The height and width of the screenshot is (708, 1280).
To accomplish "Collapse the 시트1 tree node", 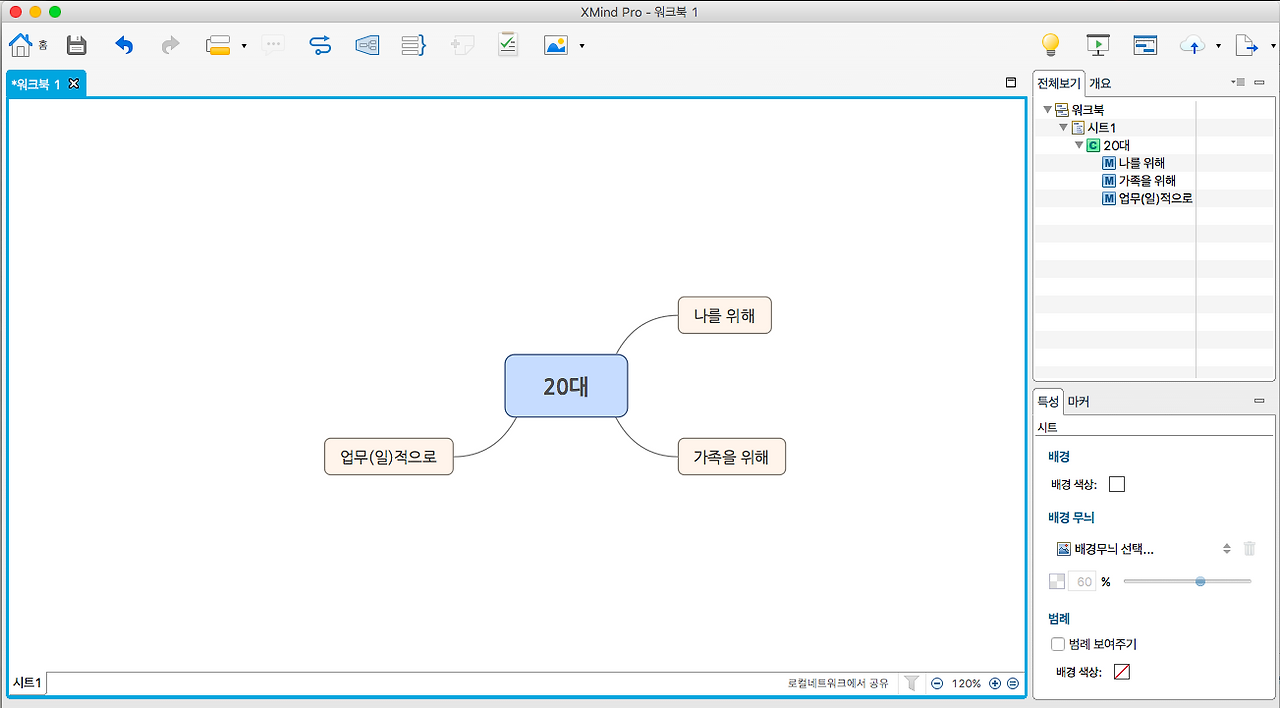I will (x=1063, y=128).
